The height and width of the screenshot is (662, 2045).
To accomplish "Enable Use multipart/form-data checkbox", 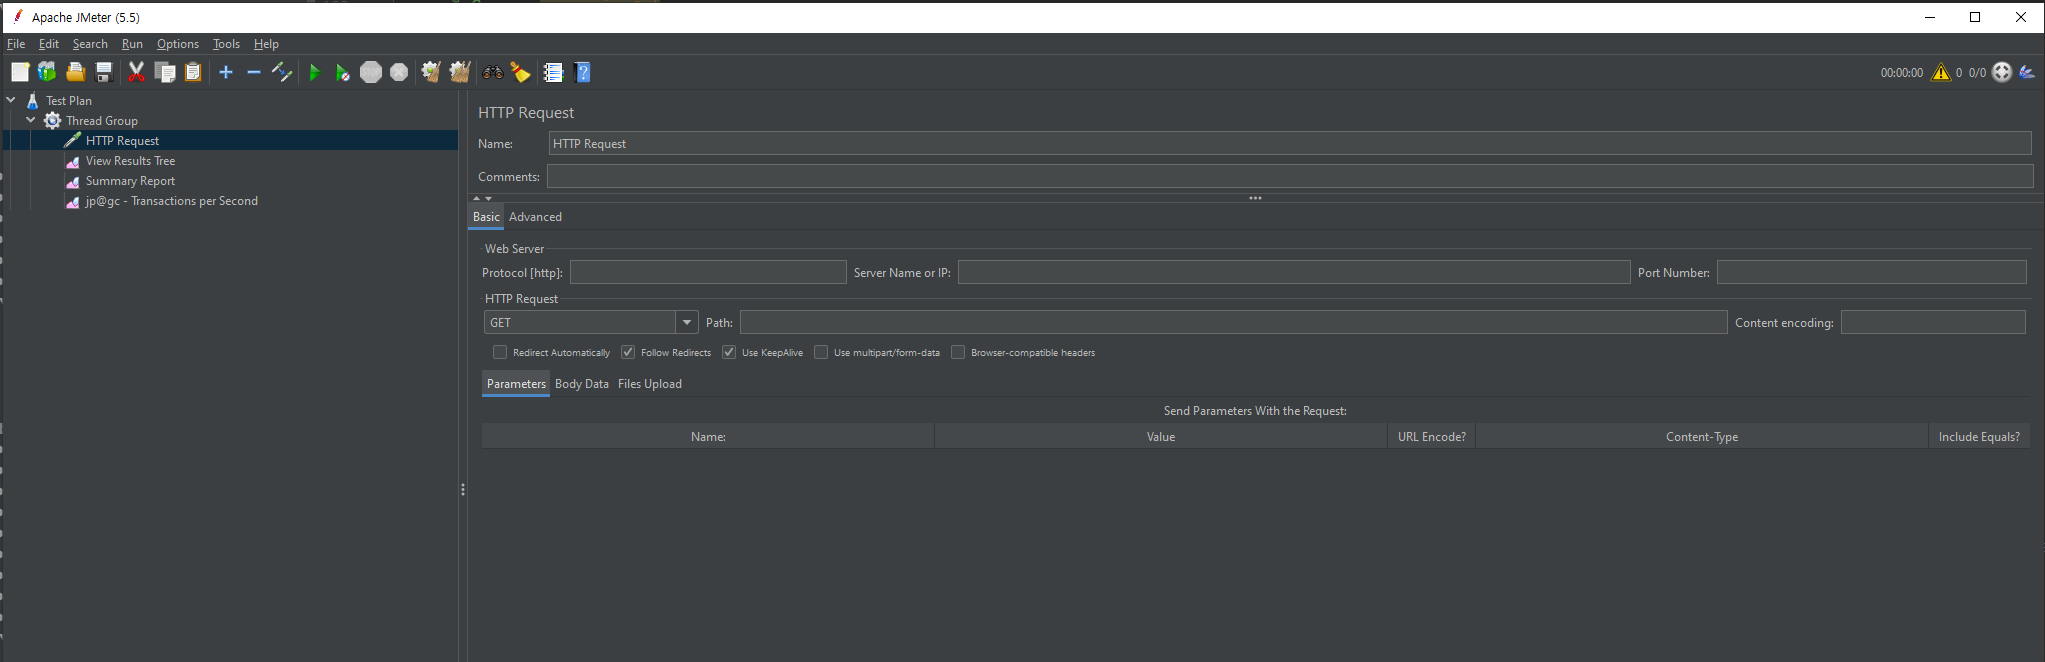I will (821, 352).
